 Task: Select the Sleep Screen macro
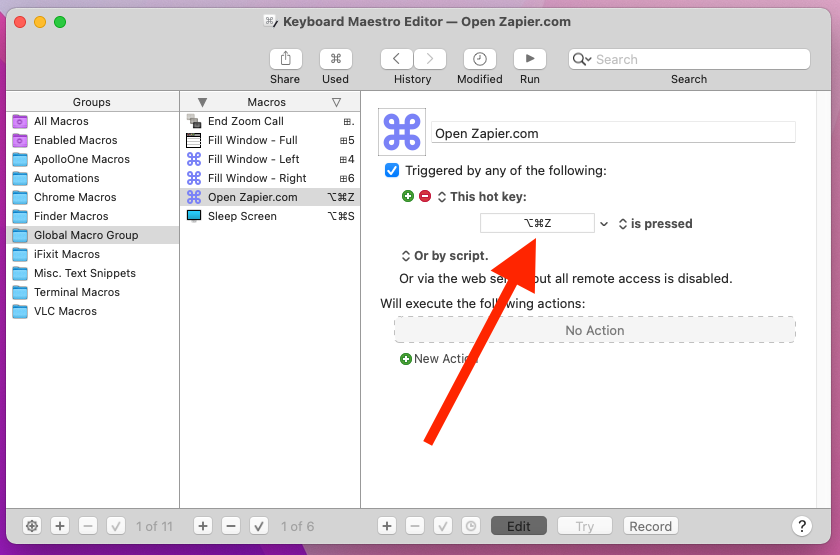click(270, 216)
